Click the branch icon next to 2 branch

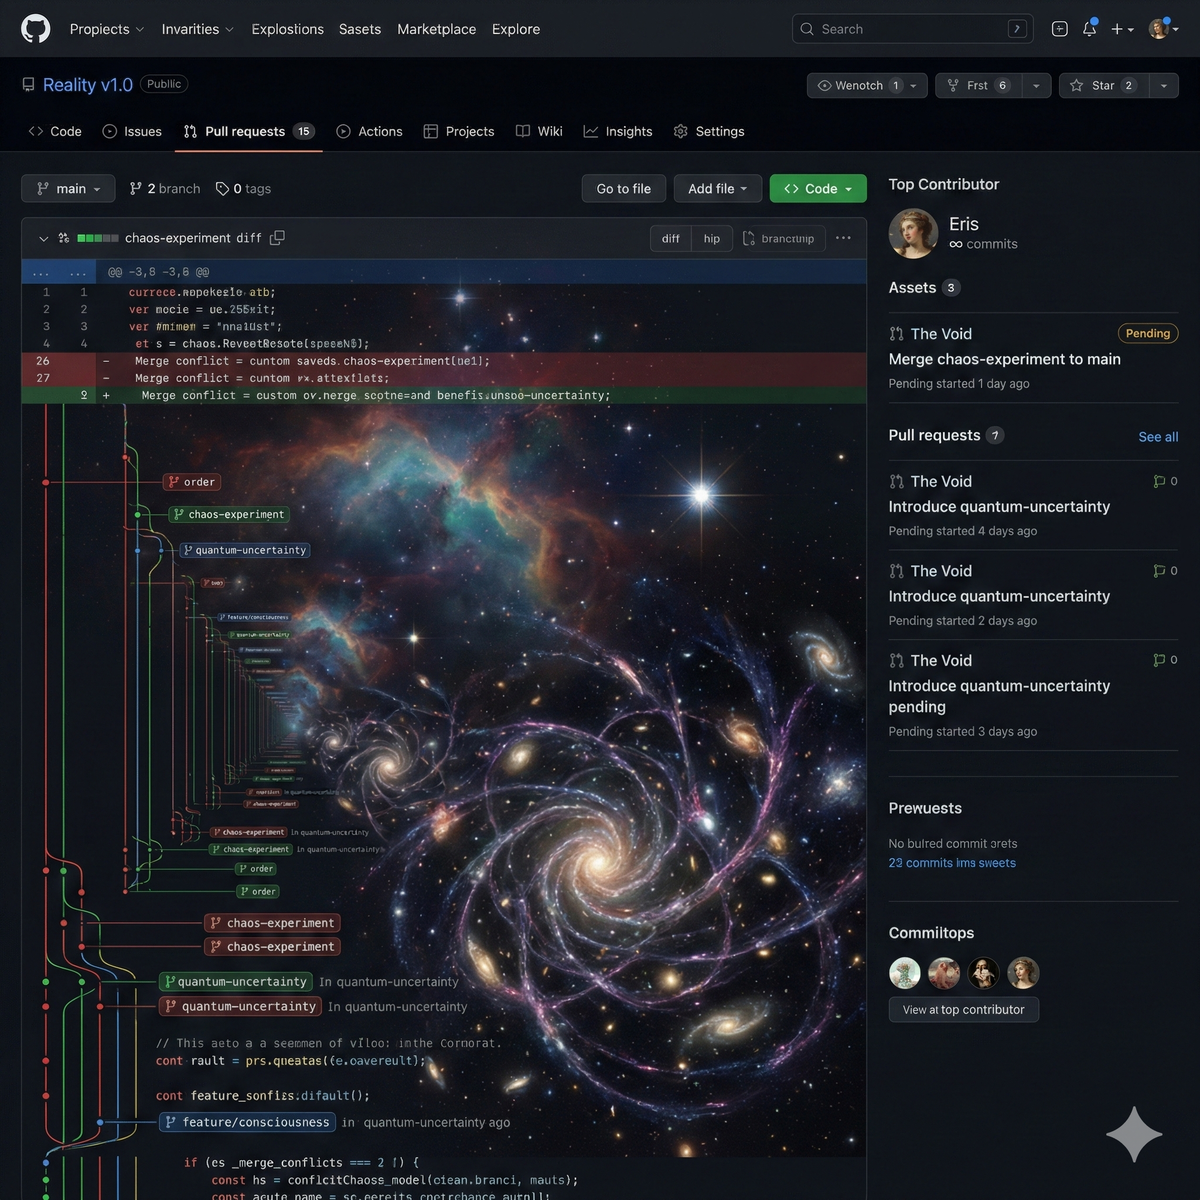[133, 188]
